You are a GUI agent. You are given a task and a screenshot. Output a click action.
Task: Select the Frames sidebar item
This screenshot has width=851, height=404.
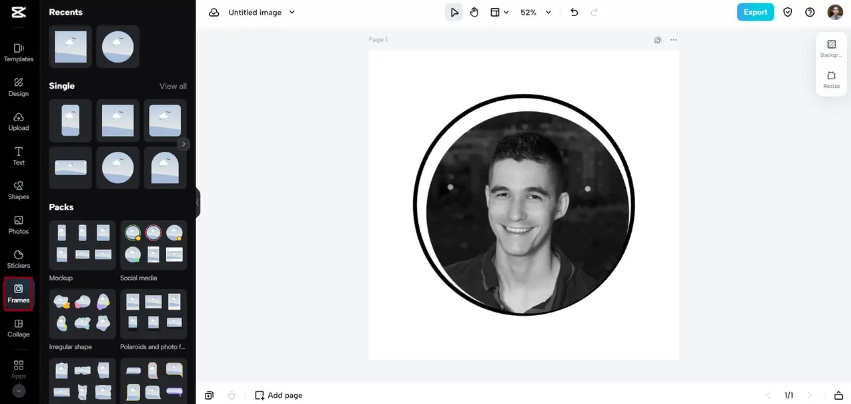[18, 294]
